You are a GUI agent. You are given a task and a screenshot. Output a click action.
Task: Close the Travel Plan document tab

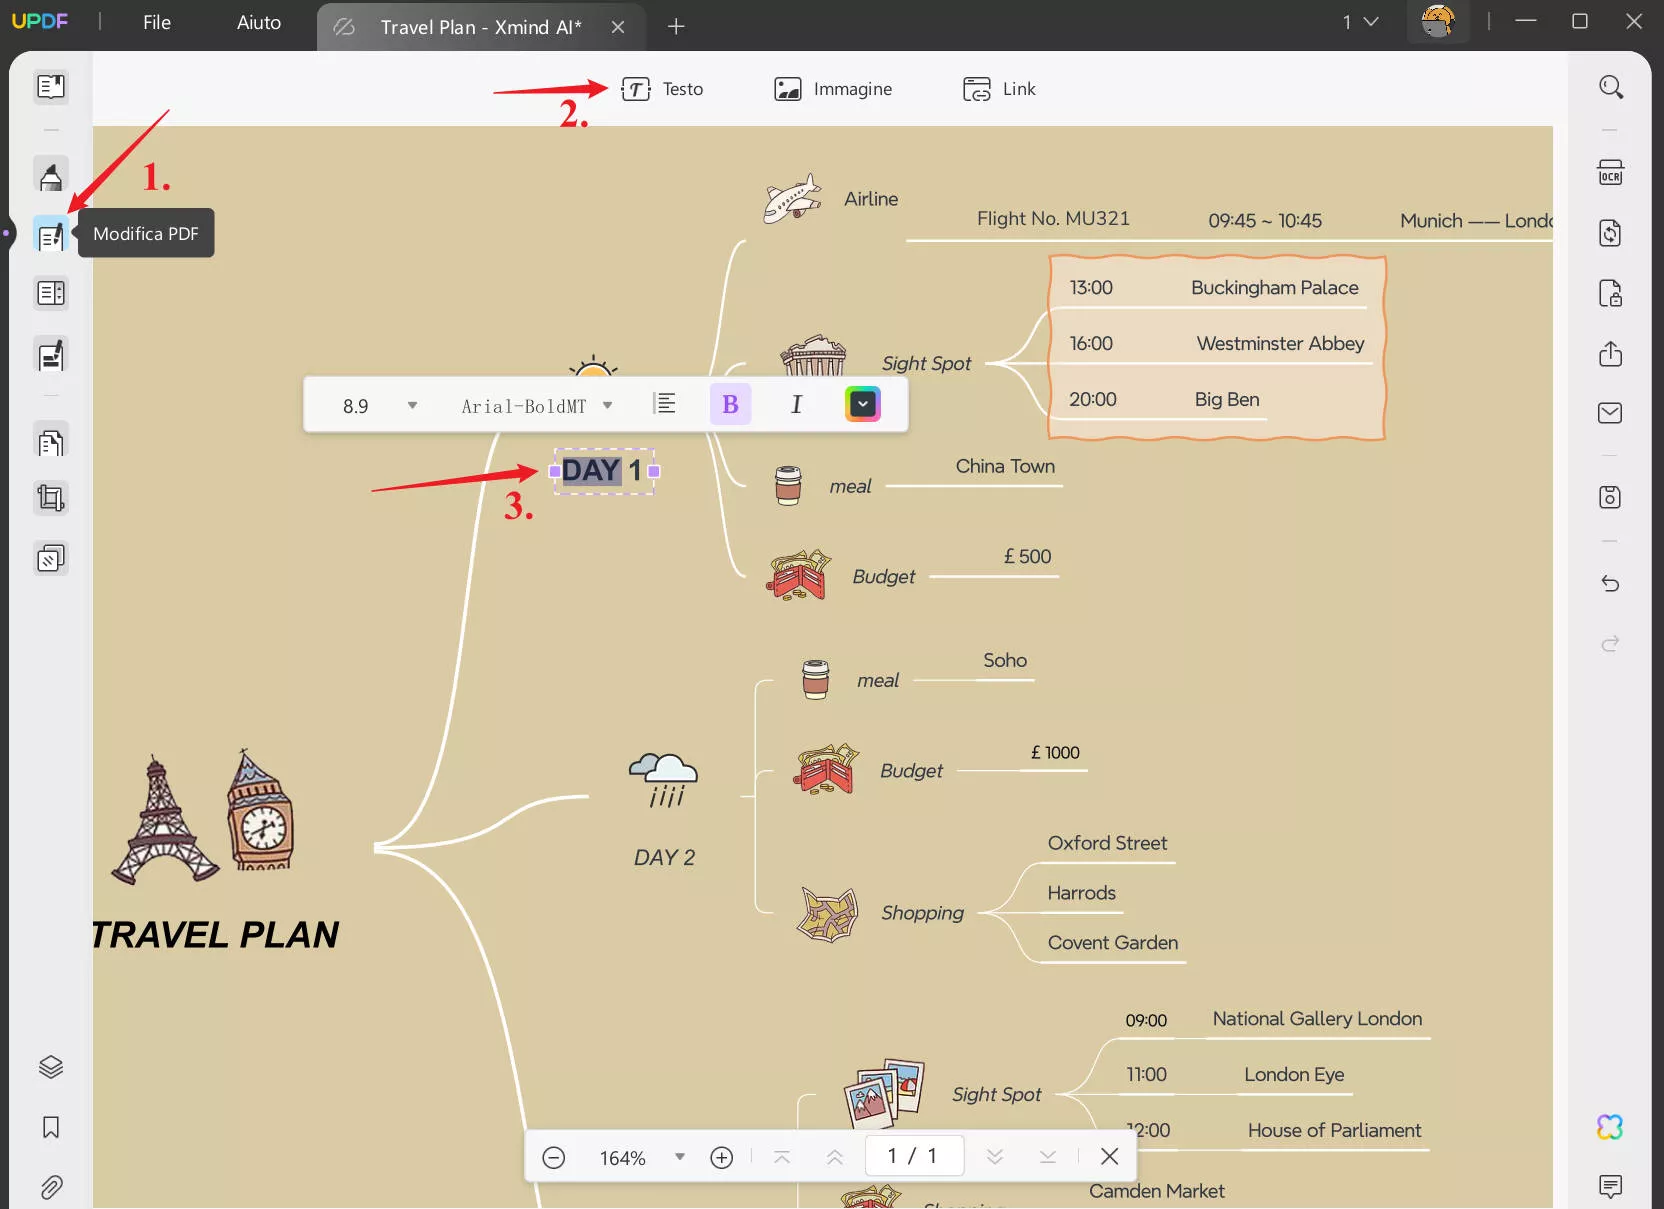tap(618, 27)
